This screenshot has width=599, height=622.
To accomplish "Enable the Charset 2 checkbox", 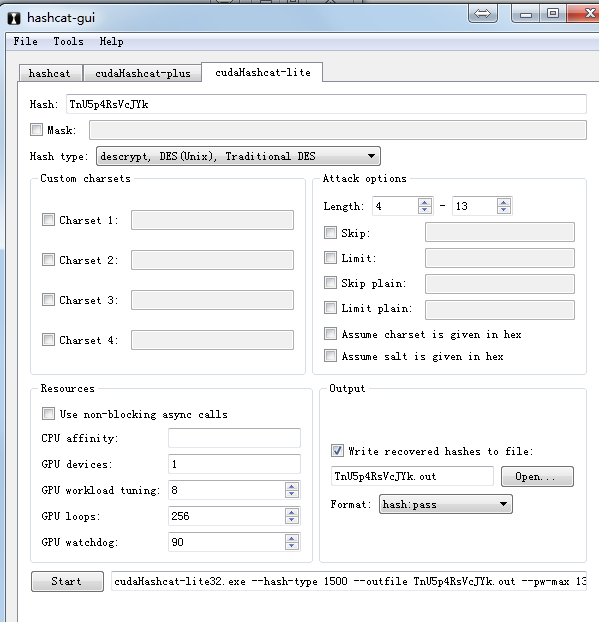I will (48, 260).
